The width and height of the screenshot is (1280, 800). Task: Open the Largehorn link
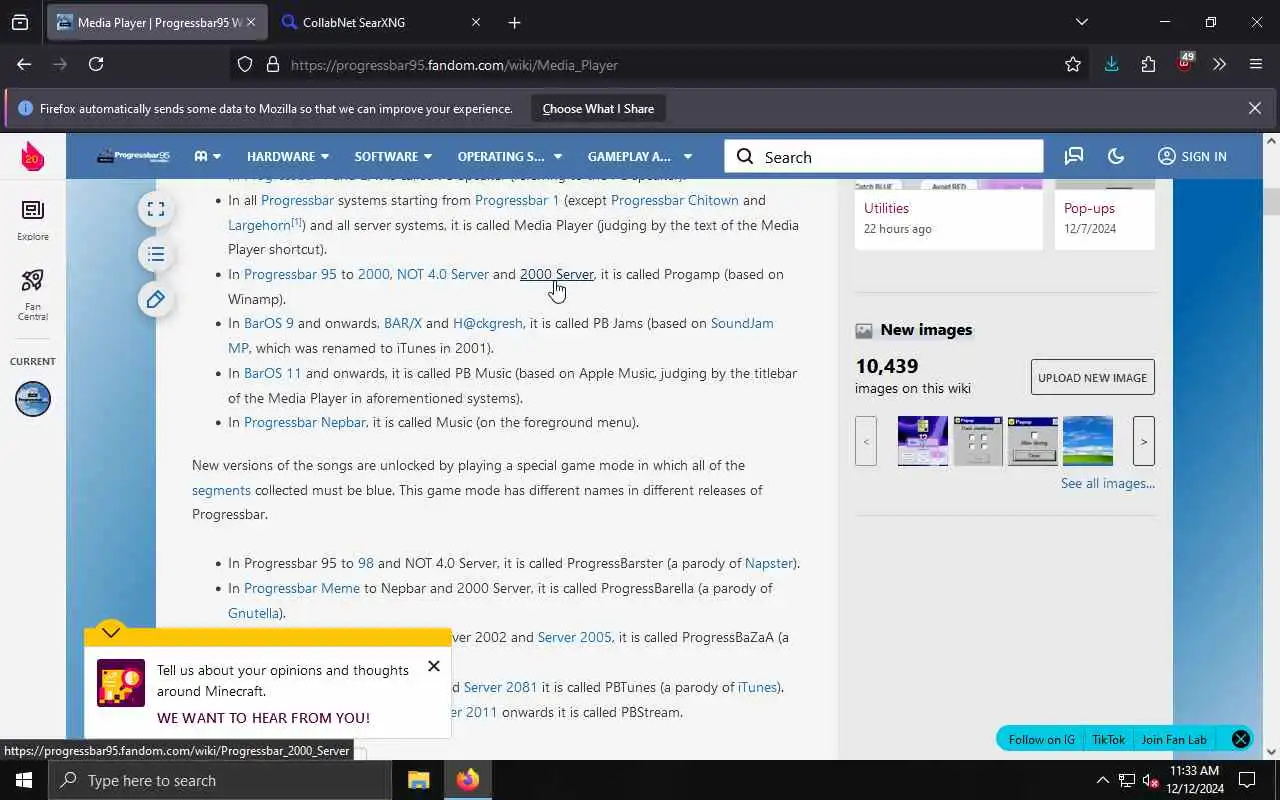259,225
